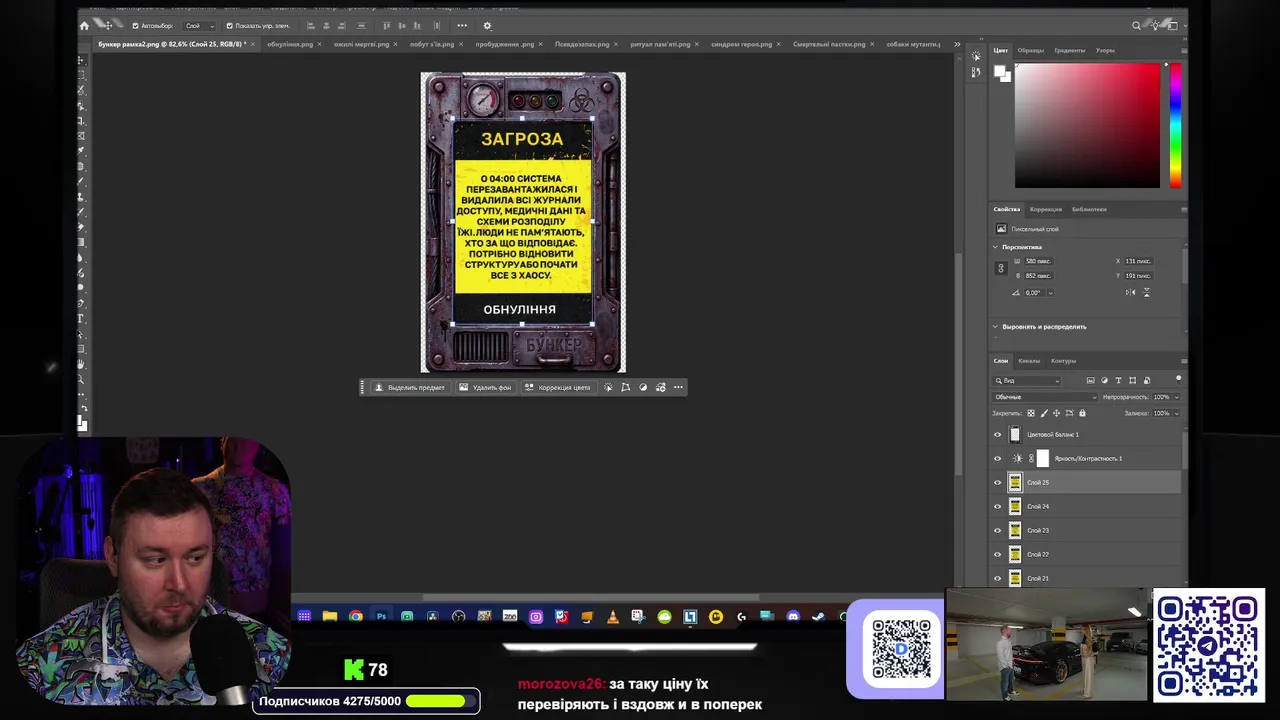Open the Заливка fill dropdown arrow
1280x720 pixels.
pos(1176,413)
